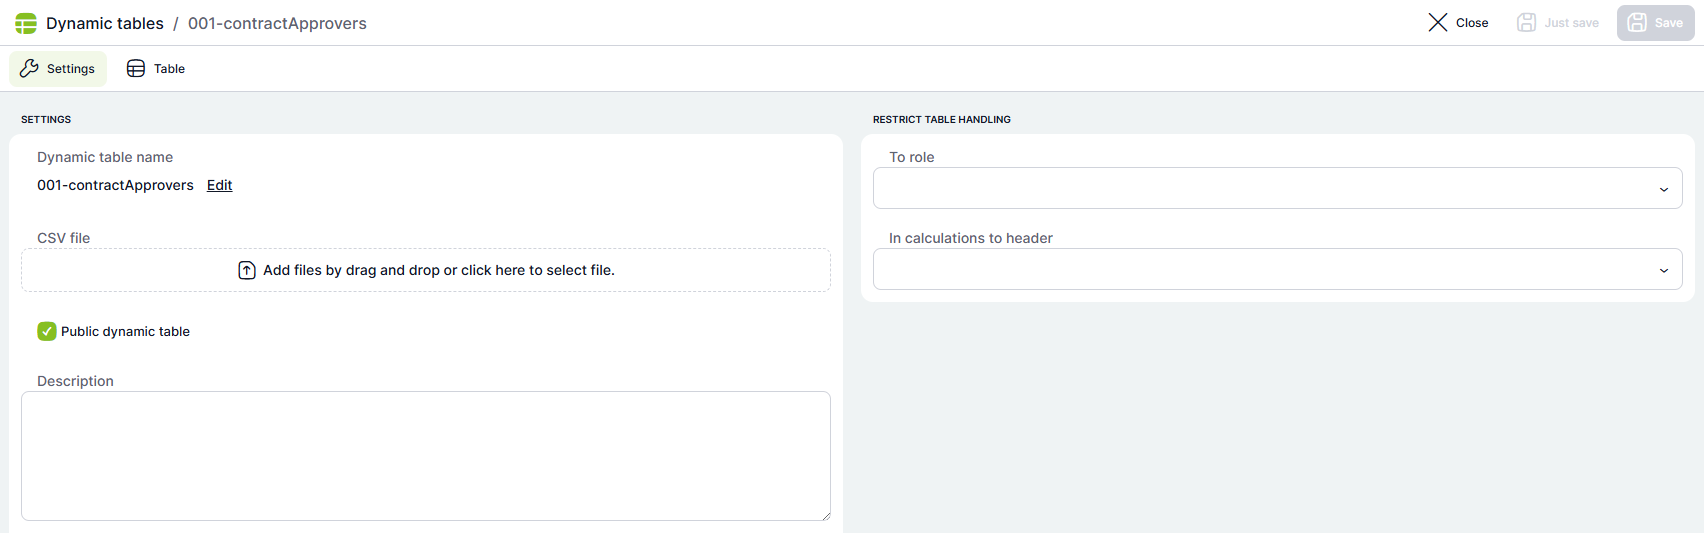Click inside the Description text area

pos(425,455)
